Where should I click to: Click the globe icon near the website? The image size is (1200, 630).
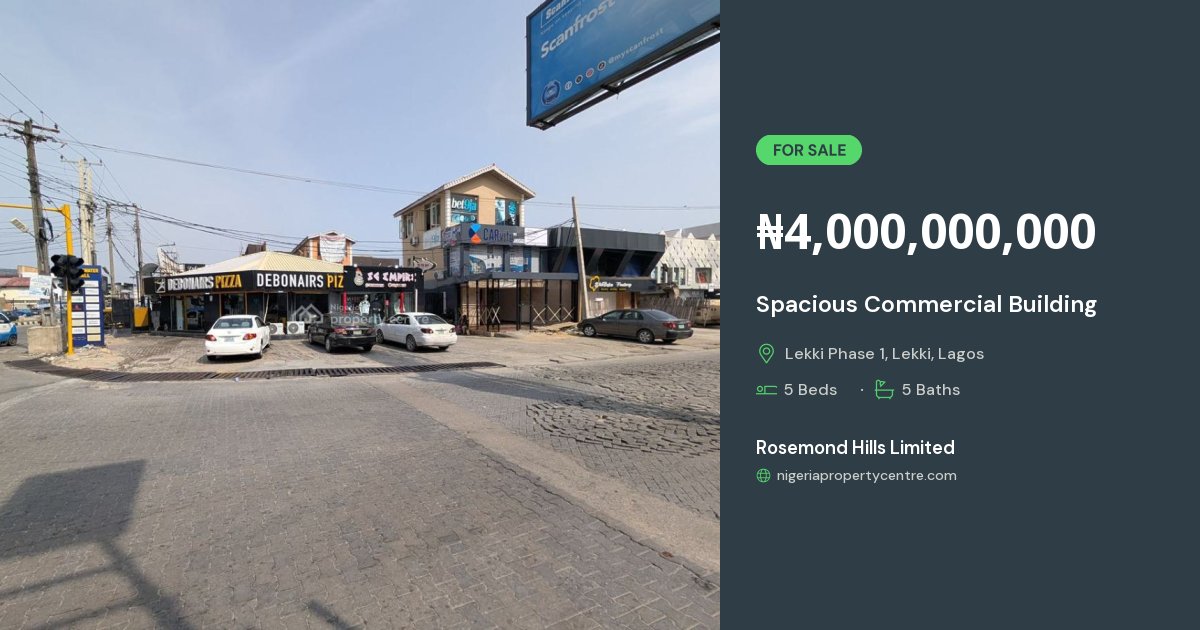763,476
